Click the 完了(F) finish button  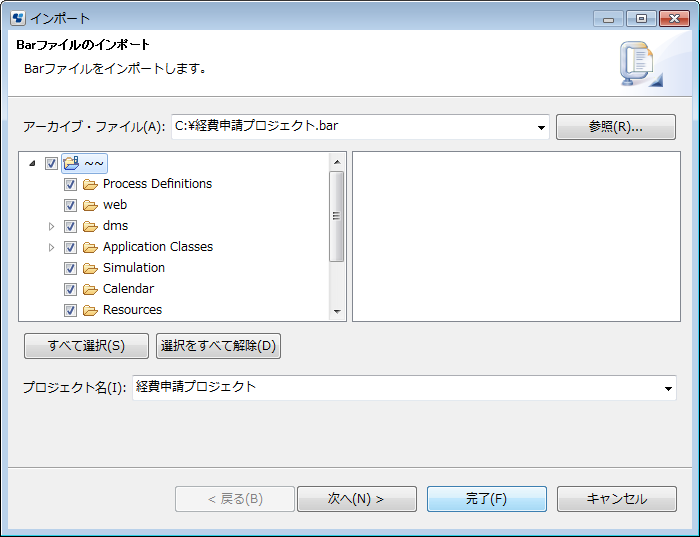[x=487, y=499]
